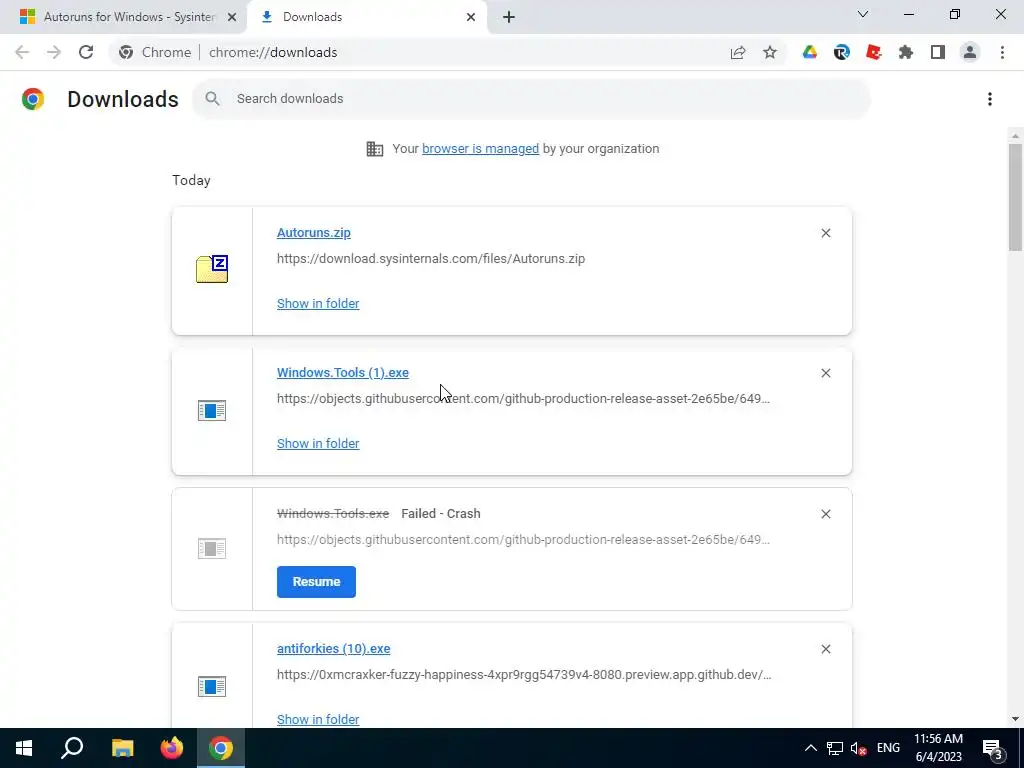
Task: Click the ENG language indicator
Action: coord(888,748)
